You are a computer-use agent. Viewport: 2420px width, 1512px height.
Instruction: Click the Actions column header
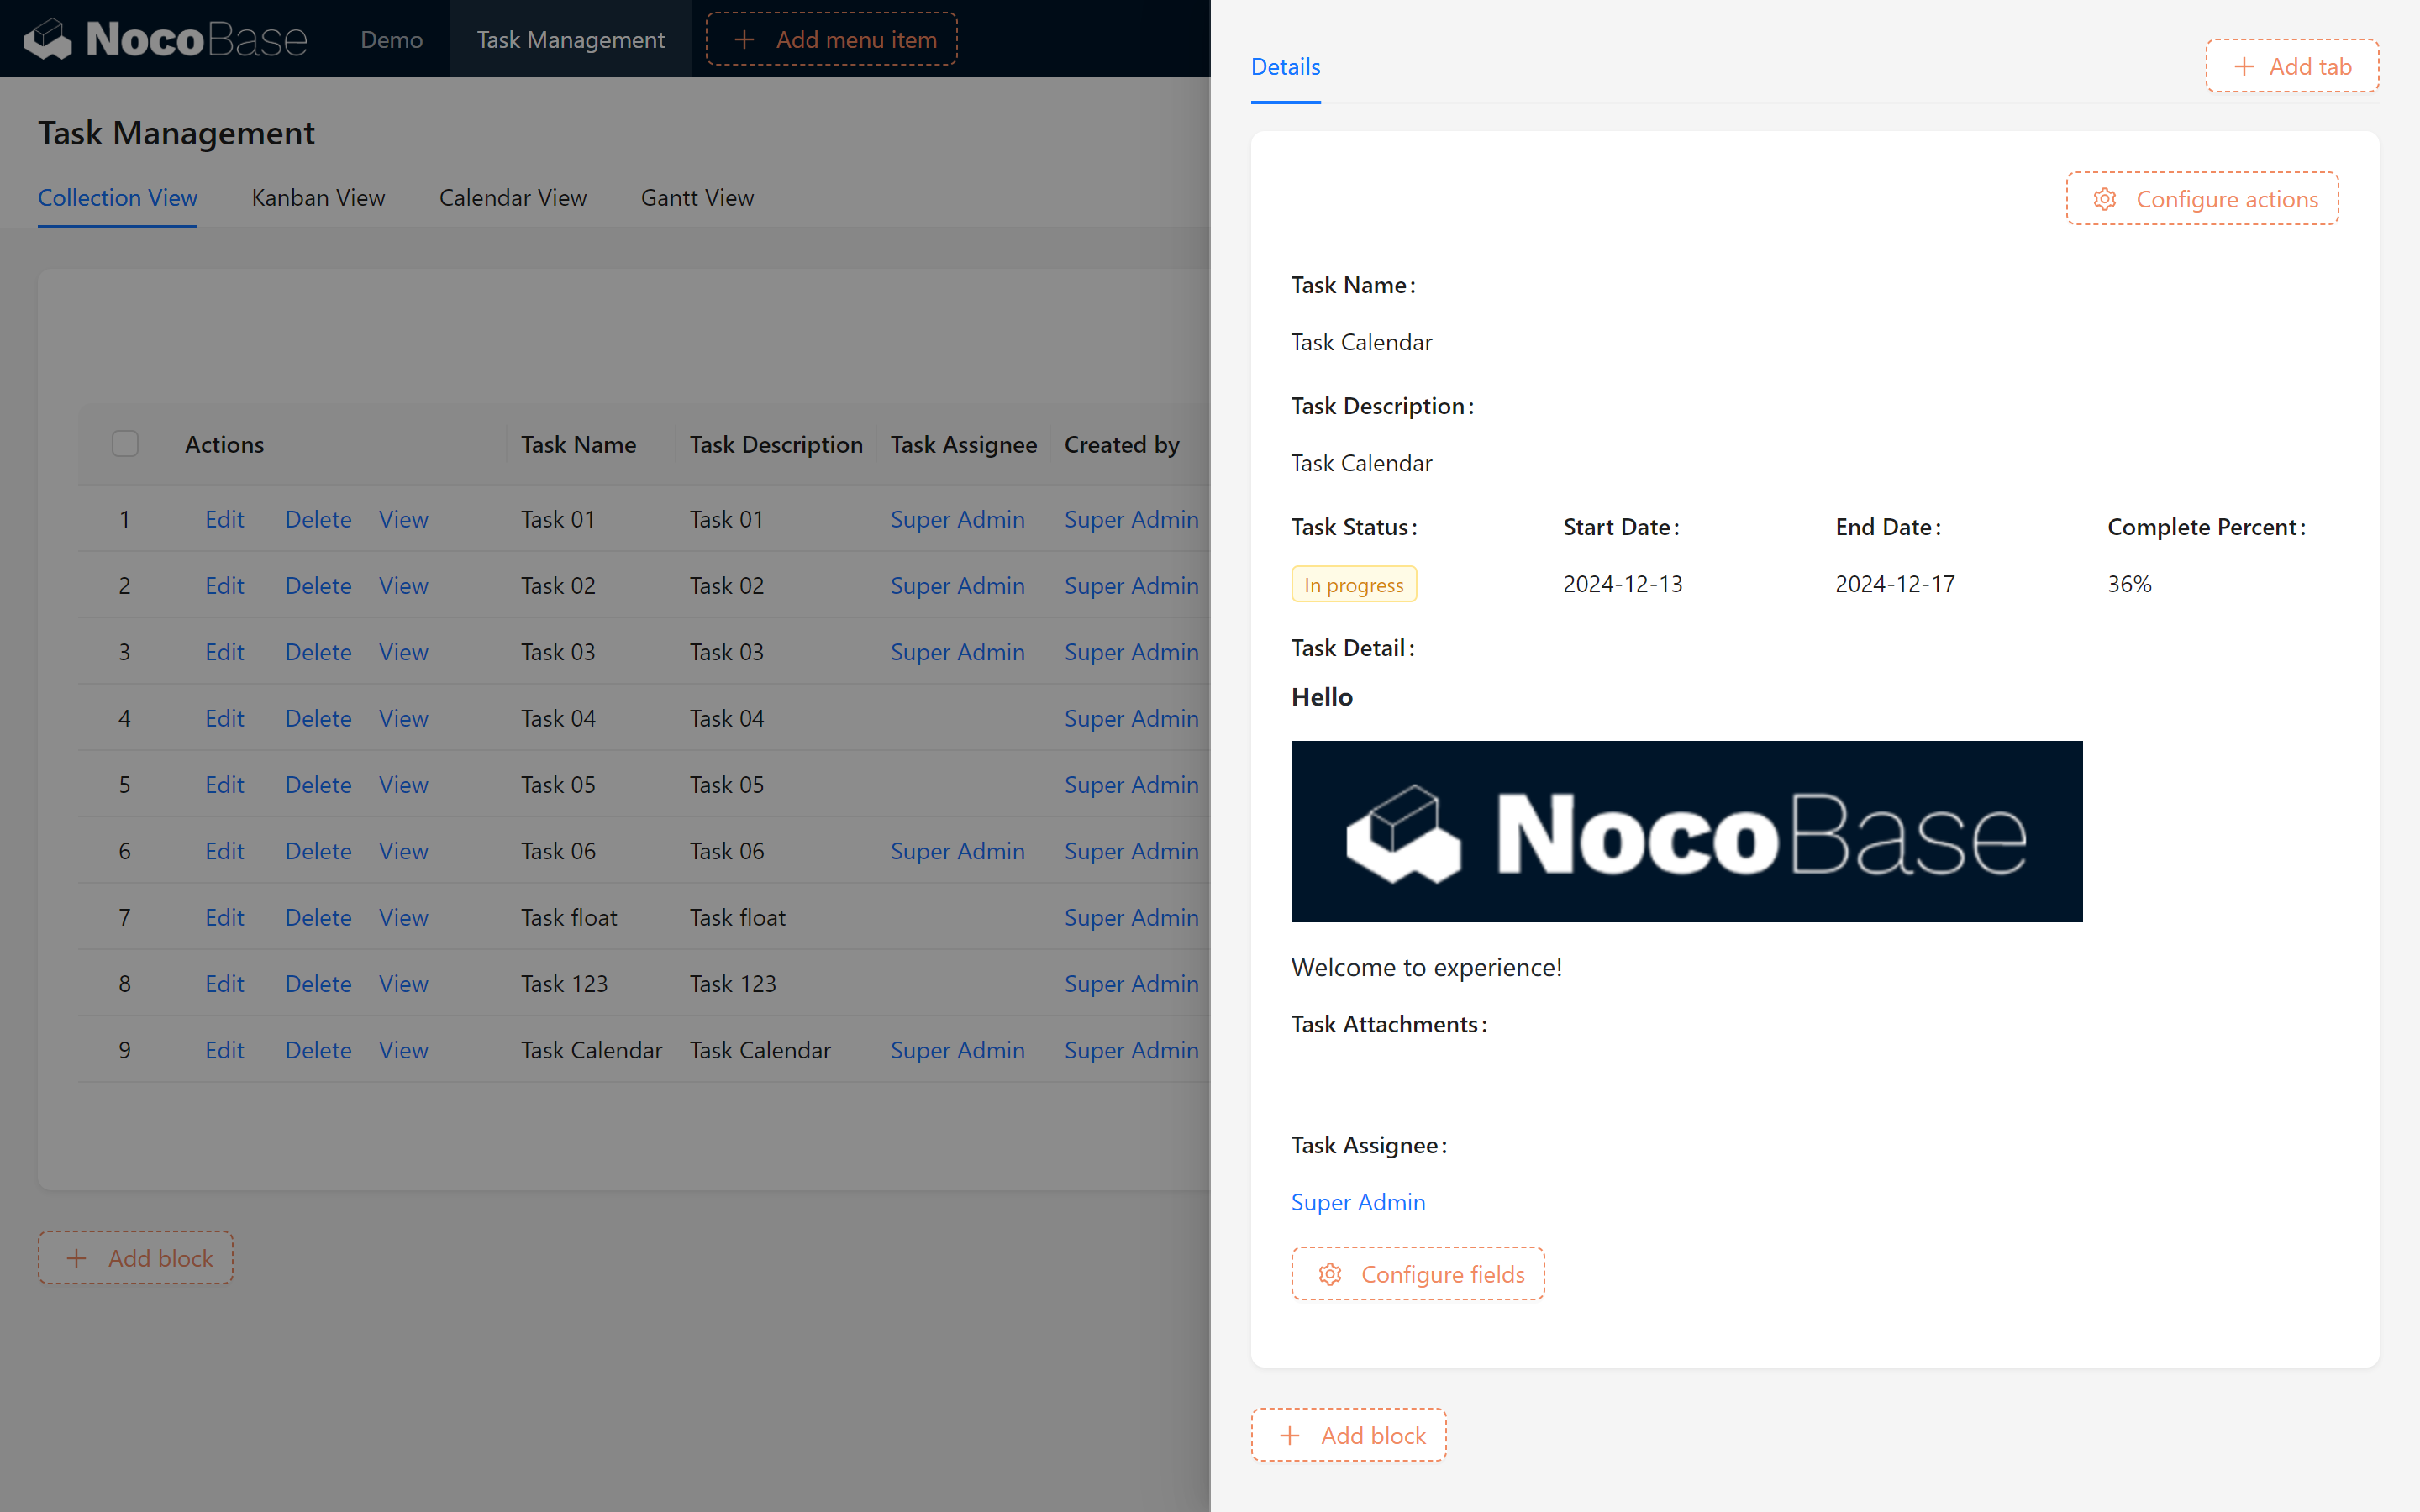coord(224,444)
